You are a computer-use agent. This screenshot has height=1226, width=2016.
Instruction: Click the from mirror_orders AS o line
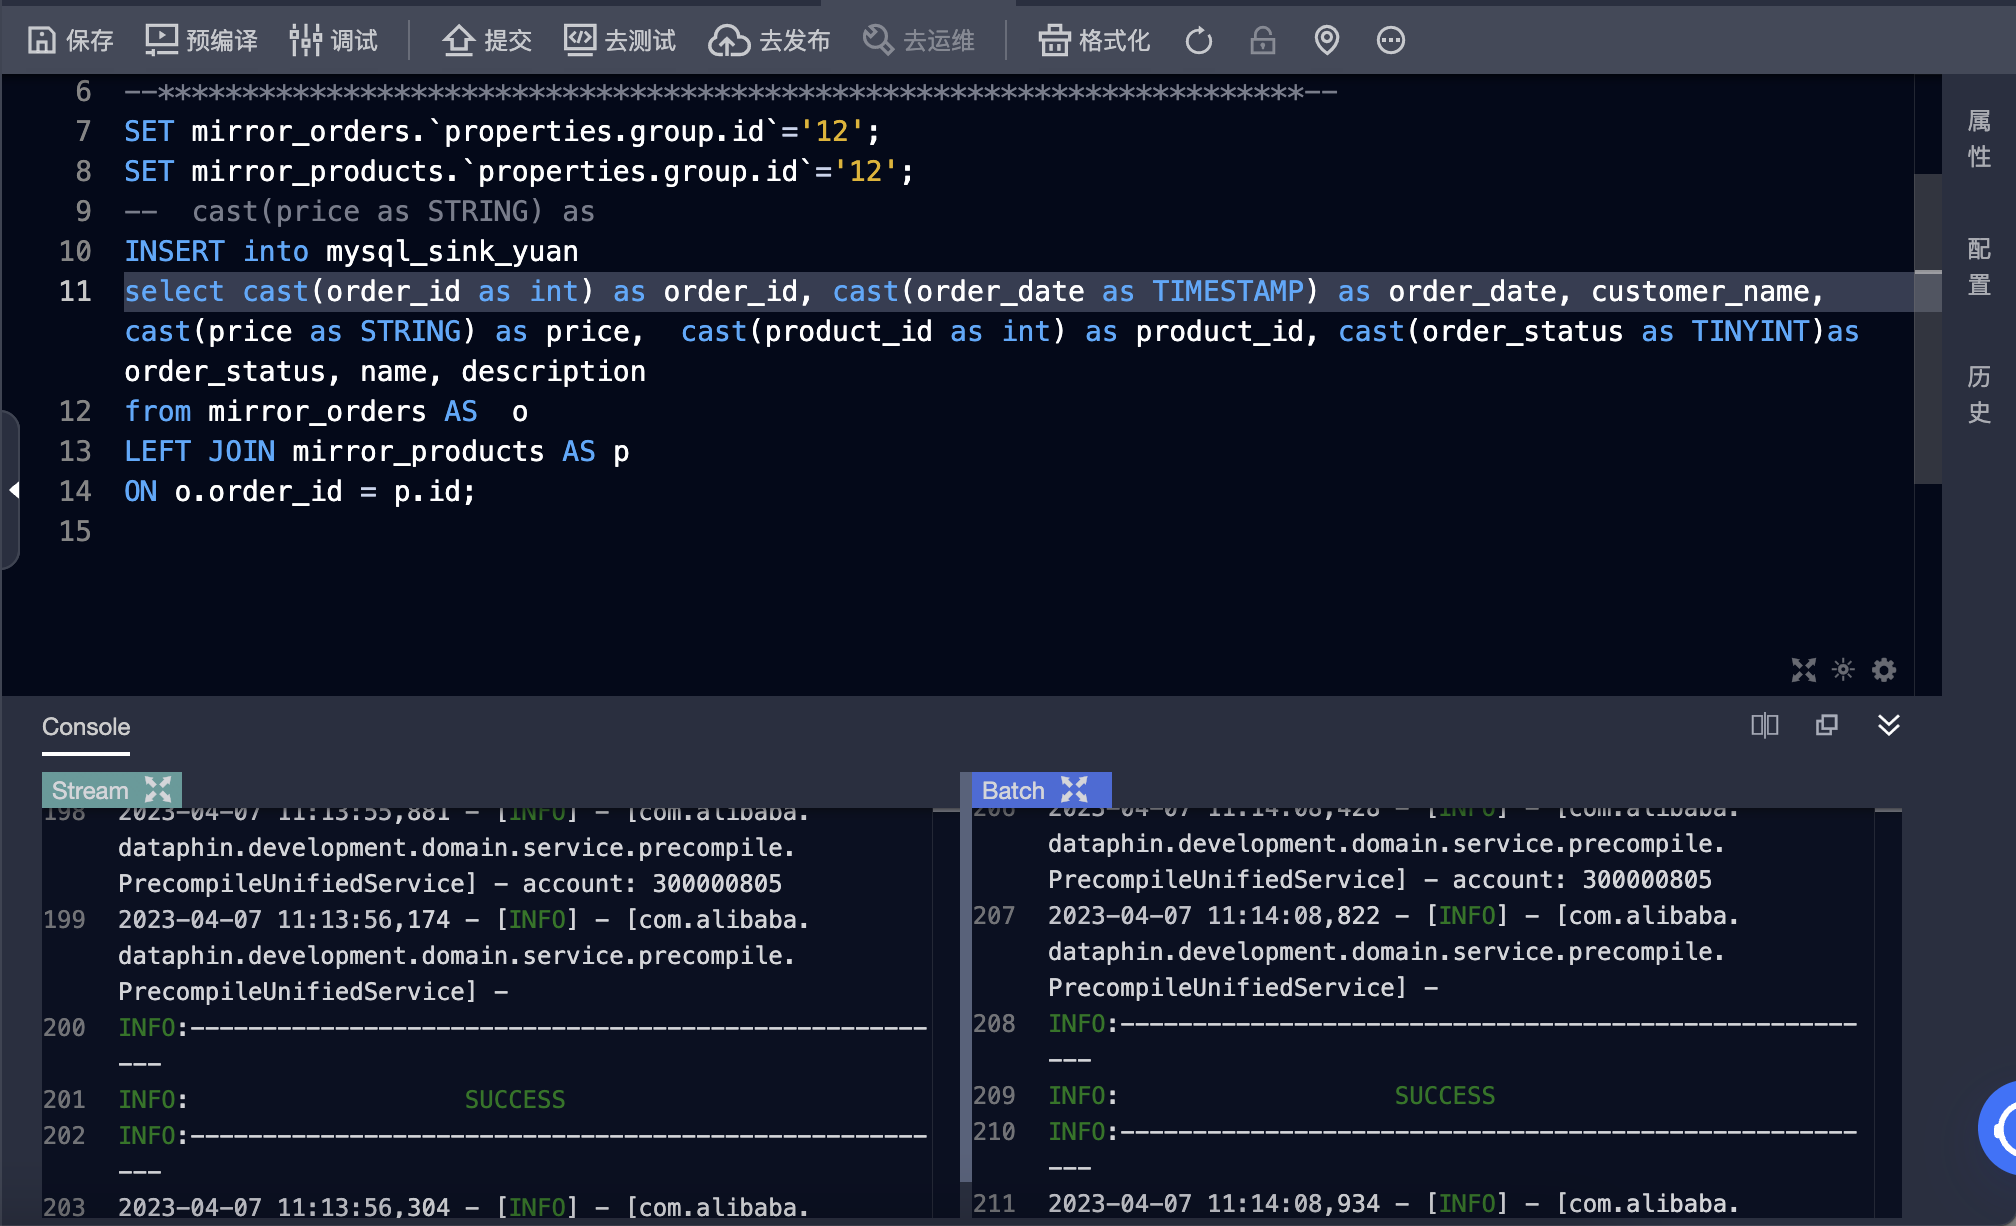(326, 411)
